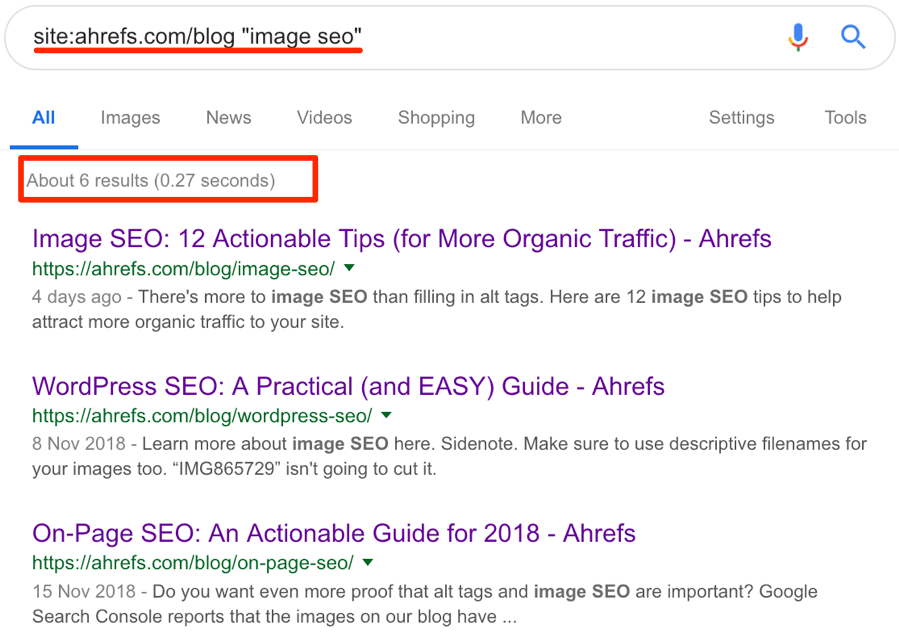The width and height of the screenshot is (899, 637).
Task: Click the blue magnifying glass search icon
Action: 853,37
